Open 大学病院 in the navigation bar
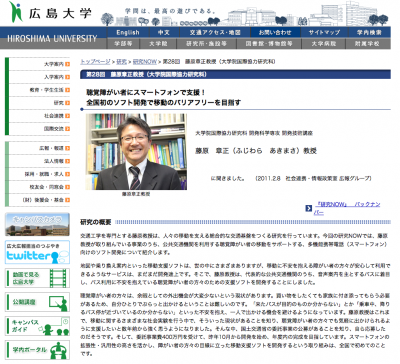The width and height of the screenshot is (400, 364). coord(323,44)
